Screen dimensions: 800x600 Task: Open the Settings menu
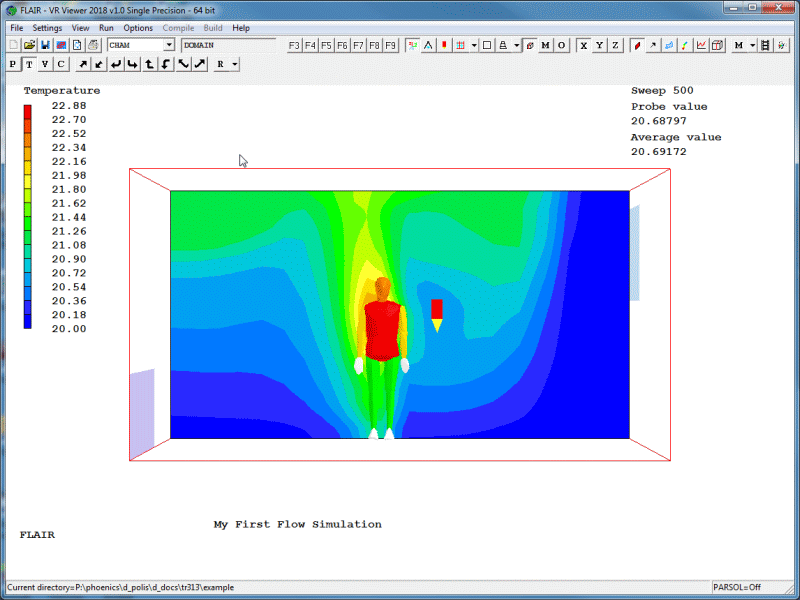47,28
